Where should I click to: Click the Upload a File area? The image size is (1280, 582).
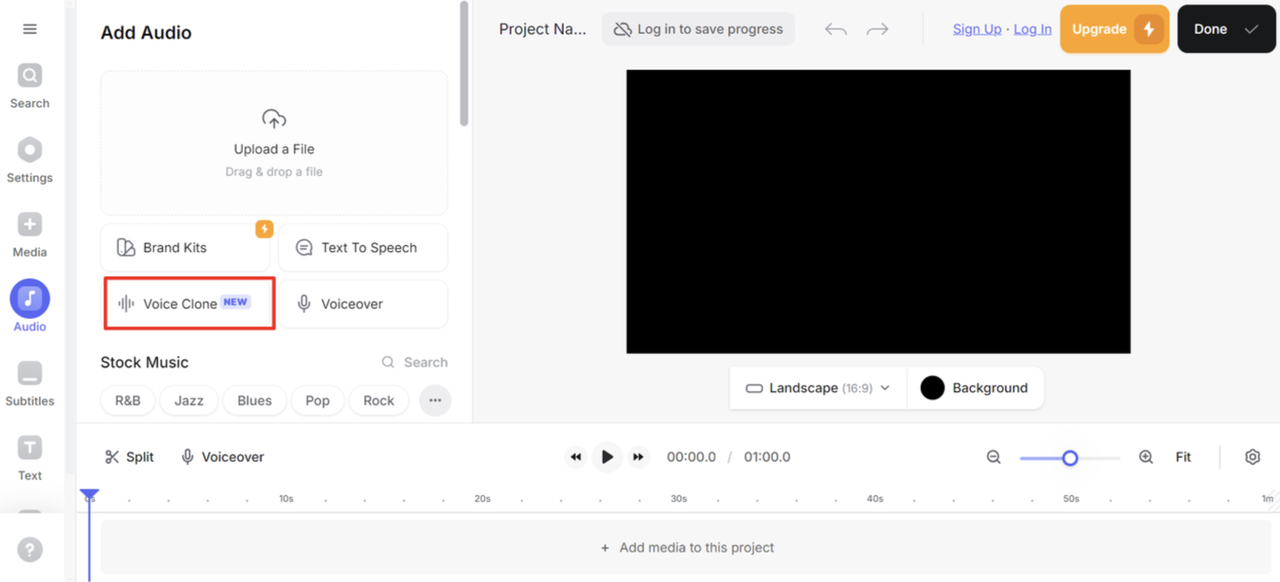(x=274, y=143)
